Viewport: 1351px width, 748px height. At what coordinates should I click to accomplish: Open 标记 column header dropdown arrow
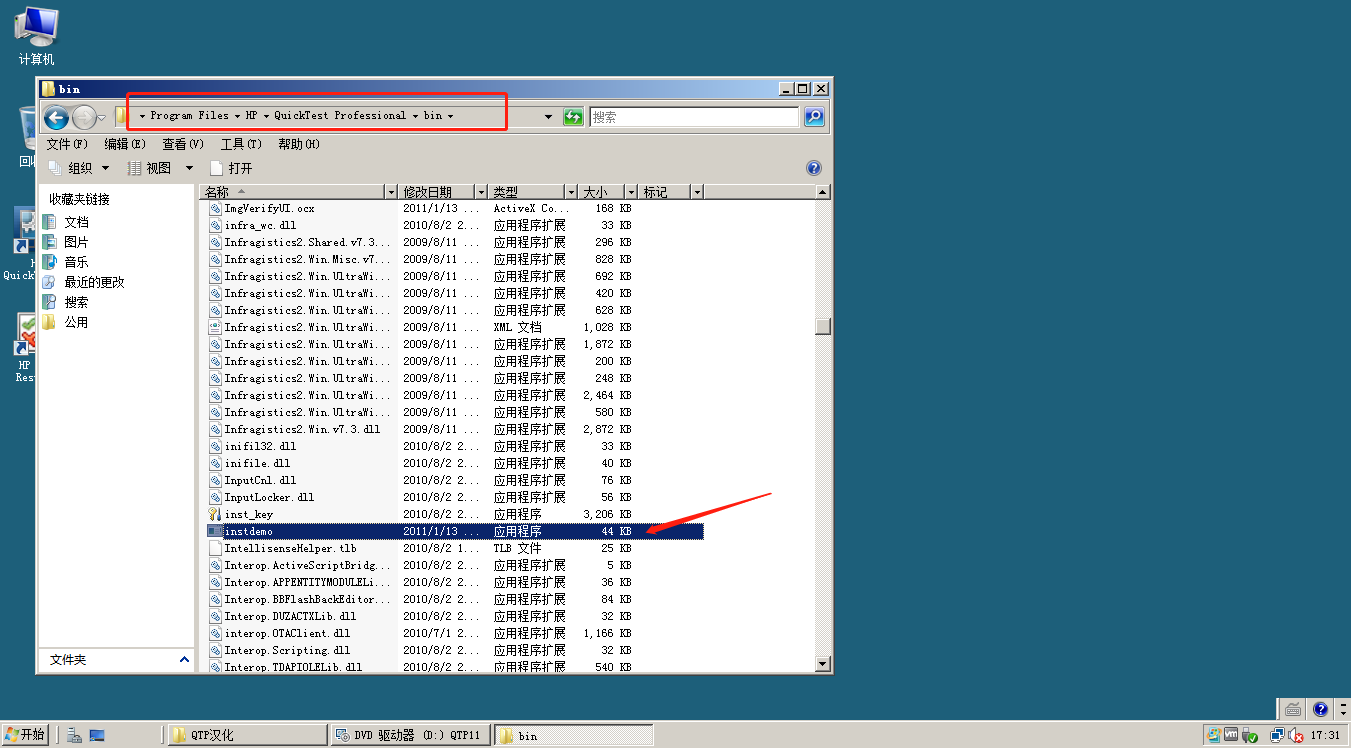click(697, 191)
